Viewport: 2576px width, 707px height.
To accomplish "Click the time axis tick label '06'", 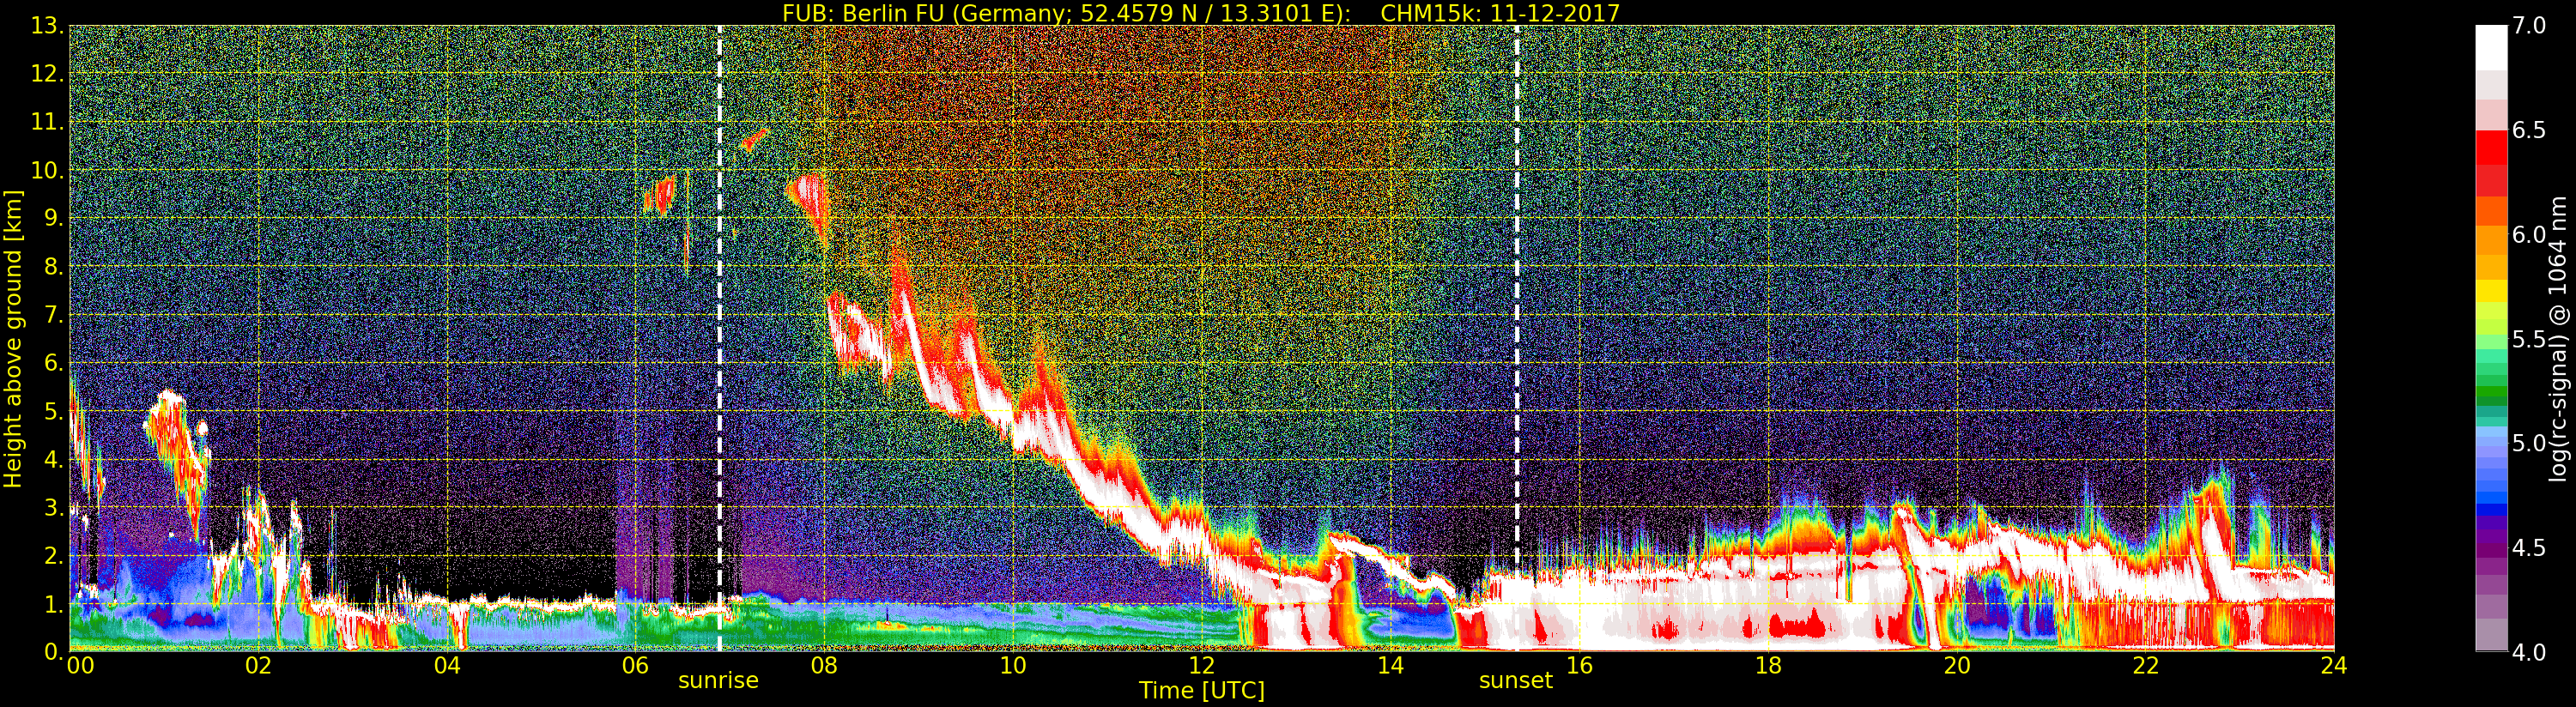I will pyautogui.click(x=635, y=665).
